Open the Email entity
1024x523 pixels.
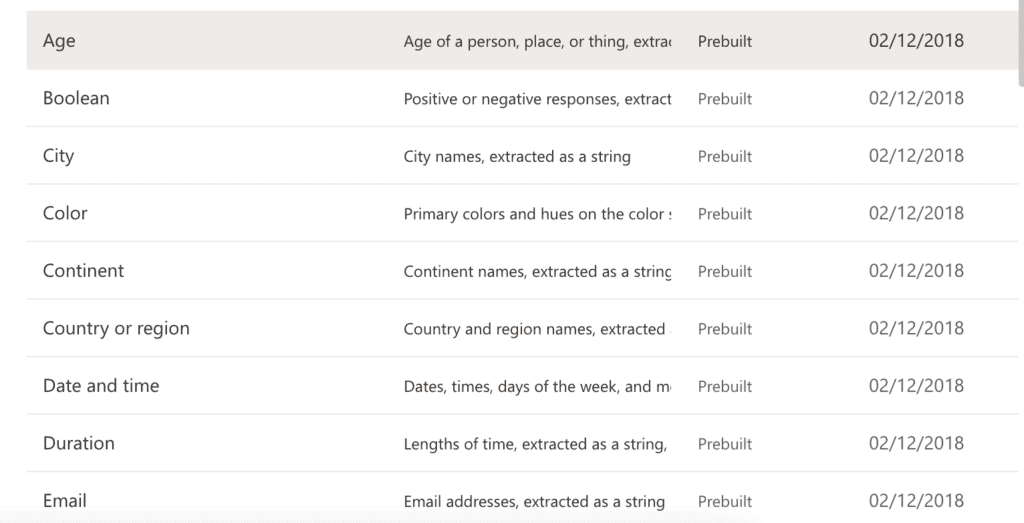[65, 500]
